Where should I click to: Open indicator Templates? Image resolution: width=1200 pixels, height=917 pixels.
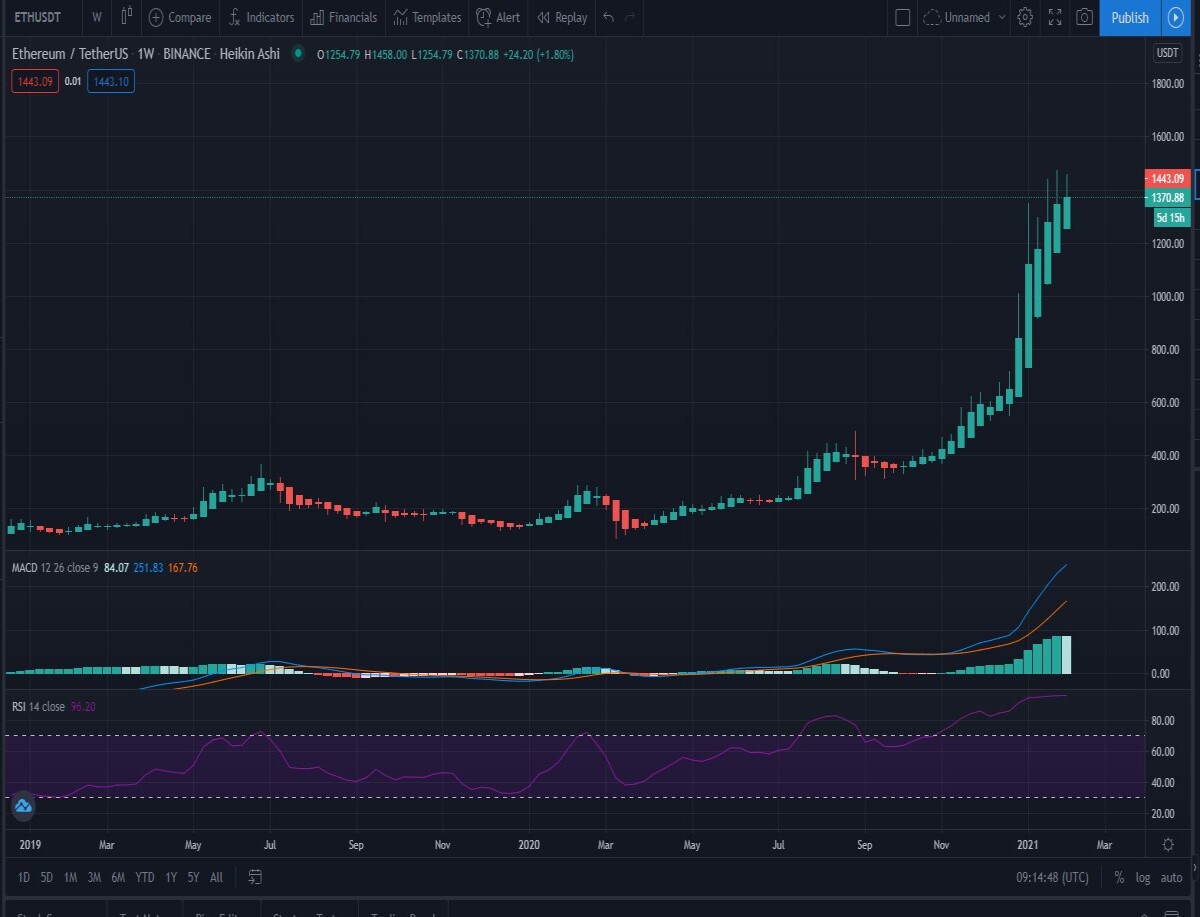coord(427,17)
